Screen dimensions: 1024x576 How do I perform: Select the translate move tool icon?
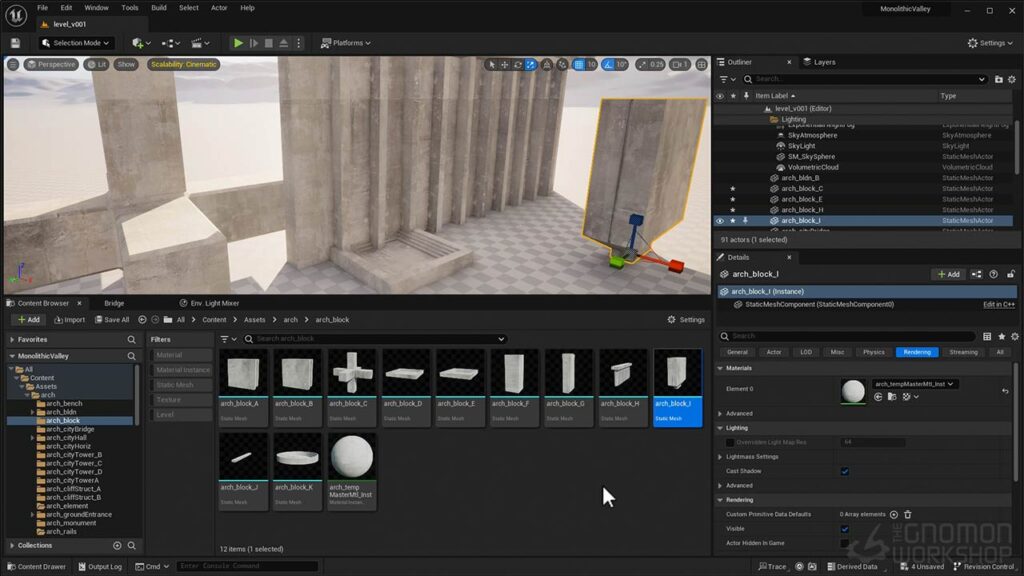(x=505, y=65)
